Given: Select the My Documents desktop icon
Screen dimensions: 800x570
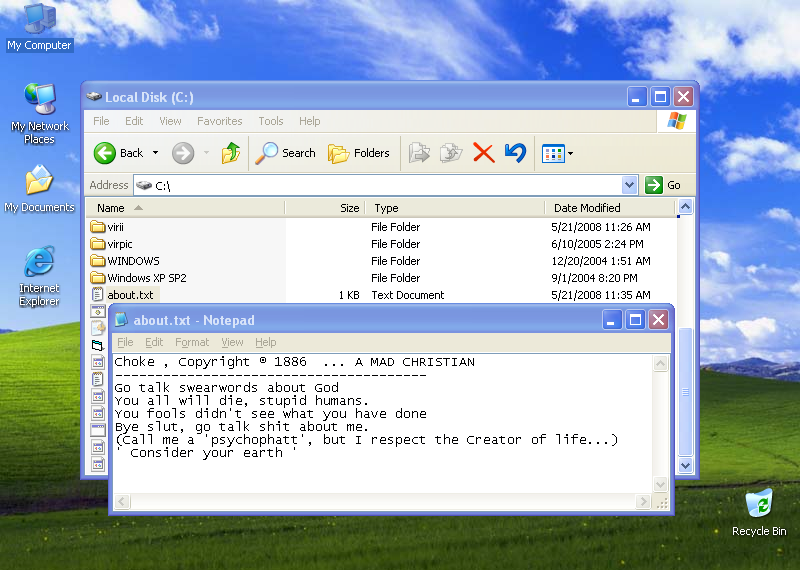Looking at the screenshot, I should [x=39, y=188].
